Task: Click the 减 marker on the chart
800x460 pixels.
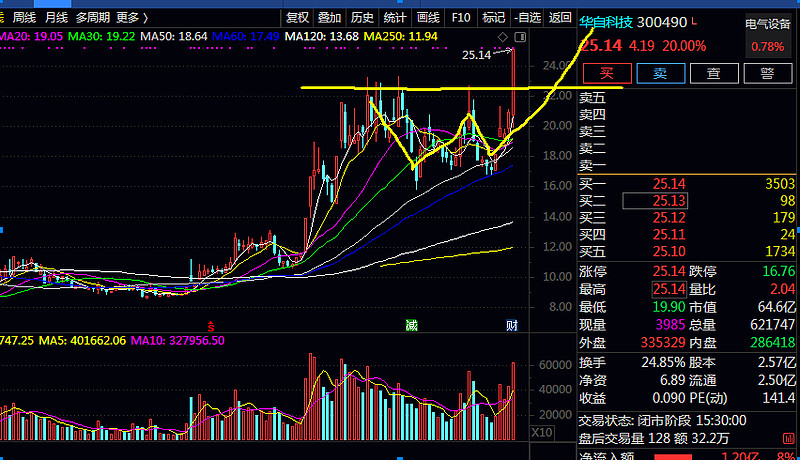Action: (x=411, y=325)
